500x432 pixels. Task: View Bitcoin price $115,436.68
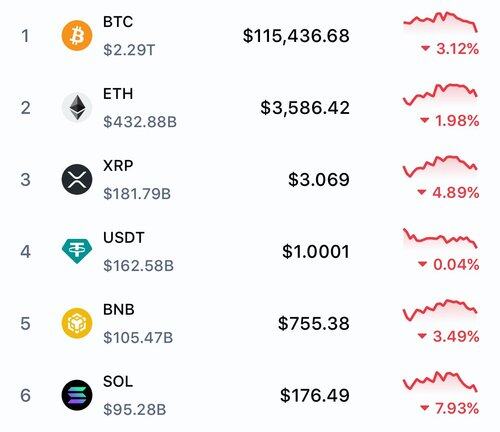click(296, 36)
